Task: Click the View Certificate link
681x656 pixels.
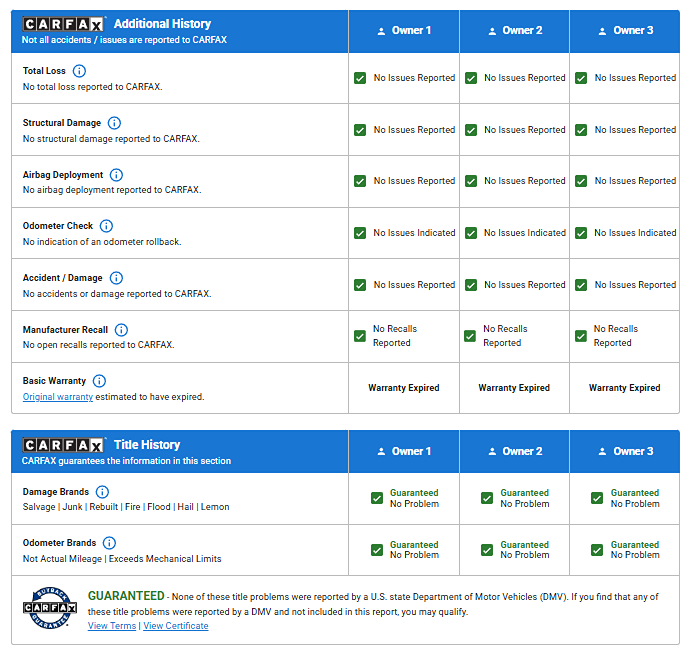Action: pyautogui.click(x=176, y=626)
